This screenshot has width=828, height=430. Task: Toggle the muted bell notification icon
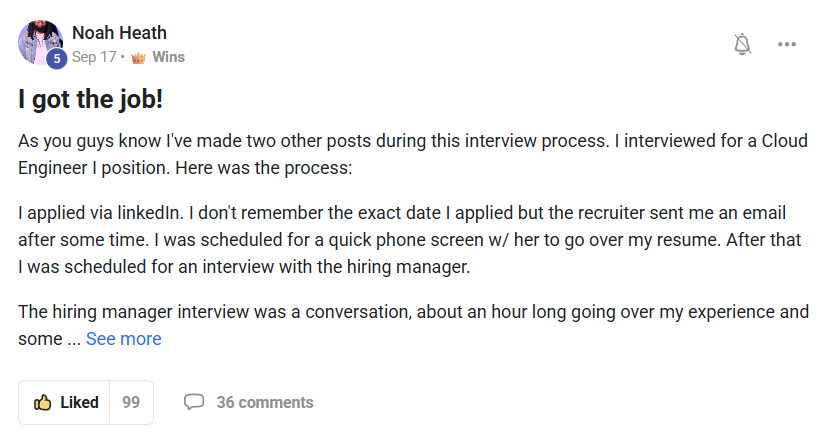pyautogui.click(x=742, y=44)
